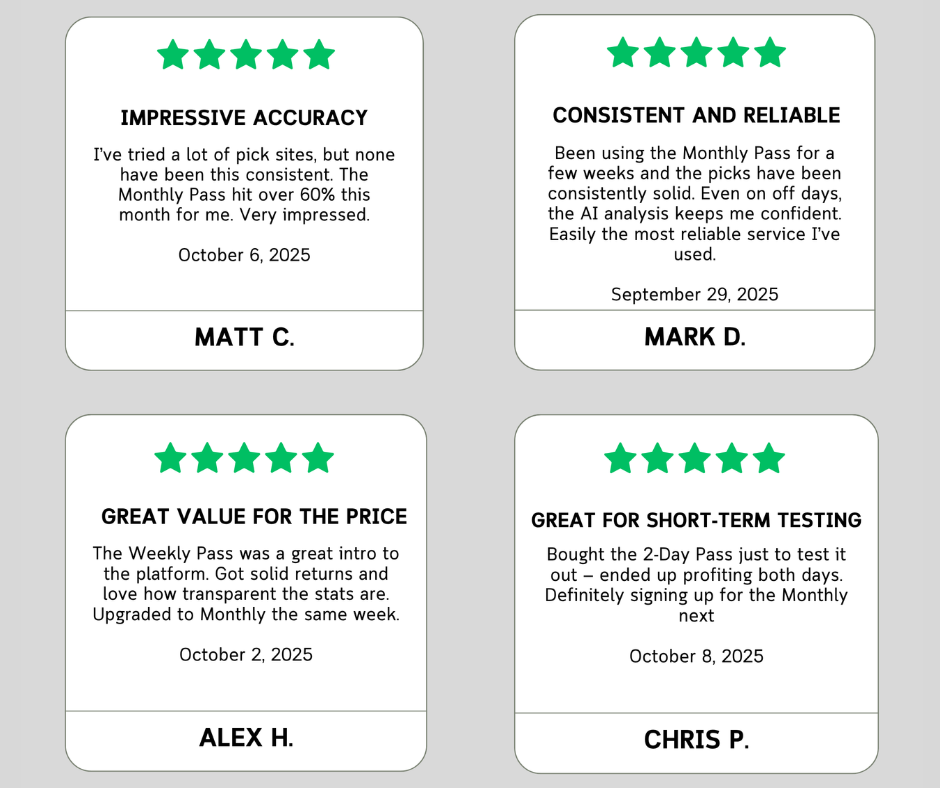Click the "Great Value for the Price" heading
The image size is (940, 788).
pos(254,517)
